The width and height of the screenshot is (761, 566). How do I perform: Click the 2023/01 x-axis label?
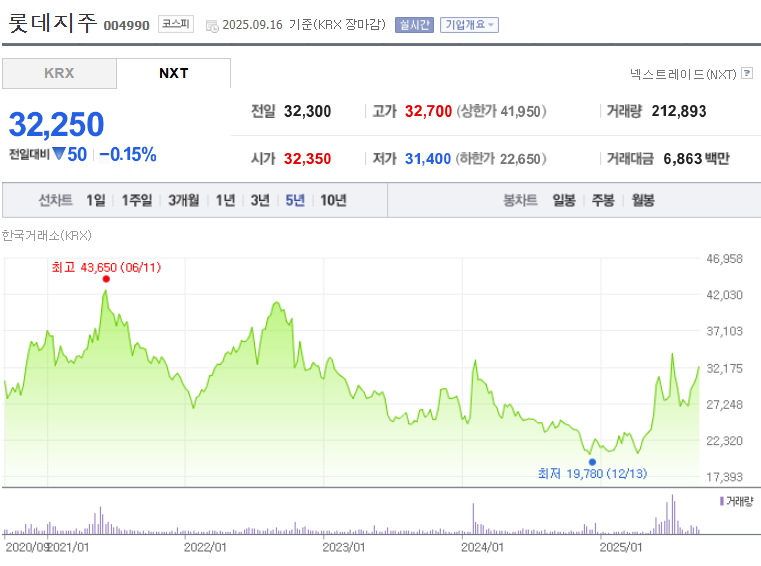344,547
